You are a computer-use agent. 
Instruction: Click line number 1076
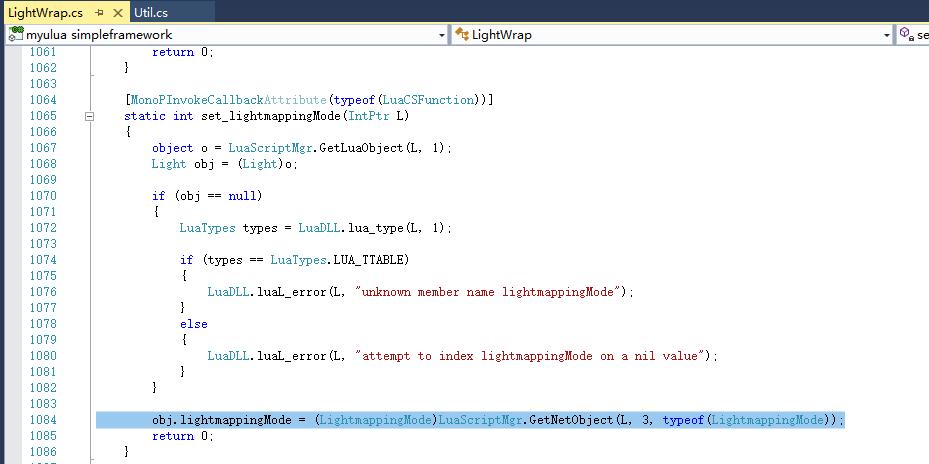coord(43,292)
